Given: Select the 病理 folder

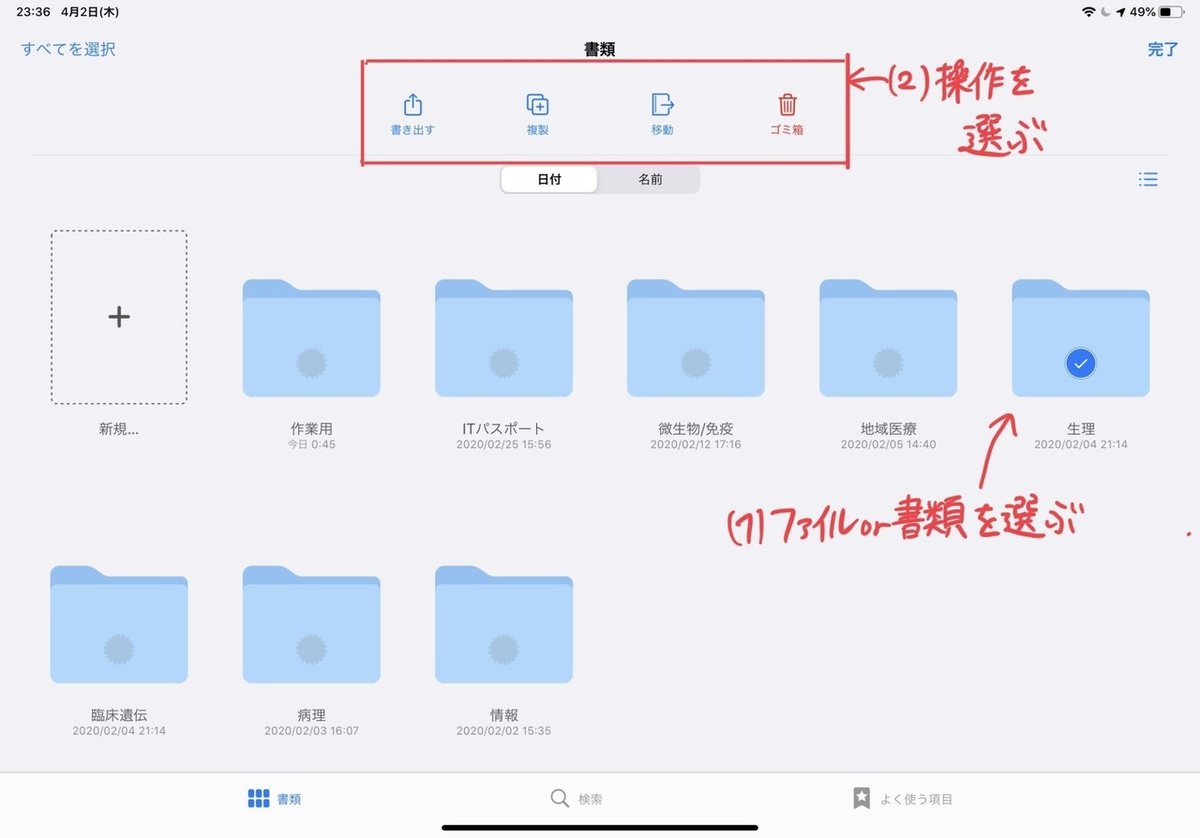Looking at the screenshot, I should (311, 624).
